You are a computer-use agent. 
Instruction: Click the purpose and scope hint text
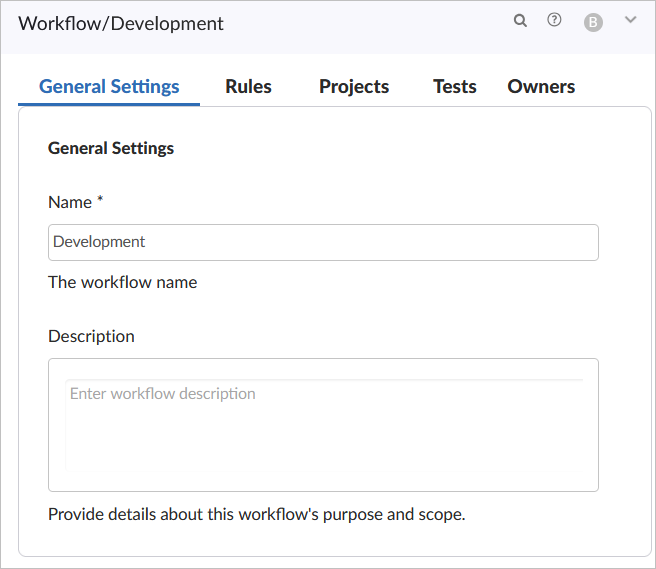256,515
